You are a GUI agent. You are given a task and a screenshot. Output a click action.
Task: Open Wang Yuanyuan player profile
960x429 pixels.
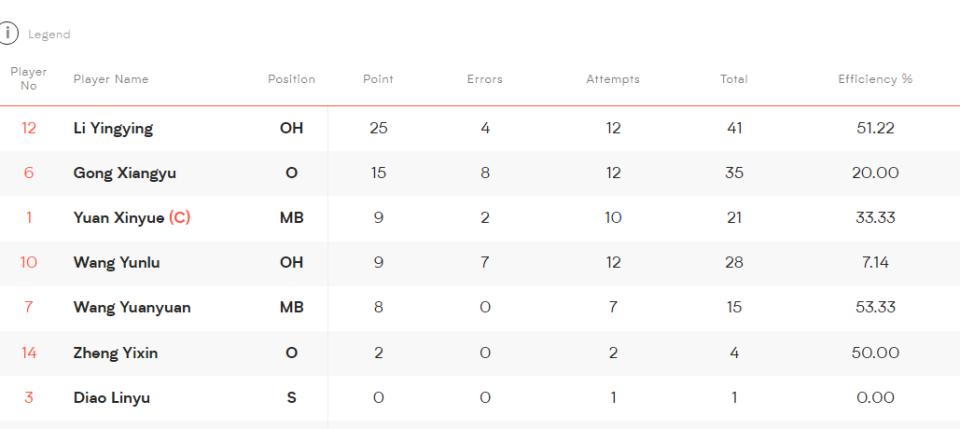[x=130, y=308]
